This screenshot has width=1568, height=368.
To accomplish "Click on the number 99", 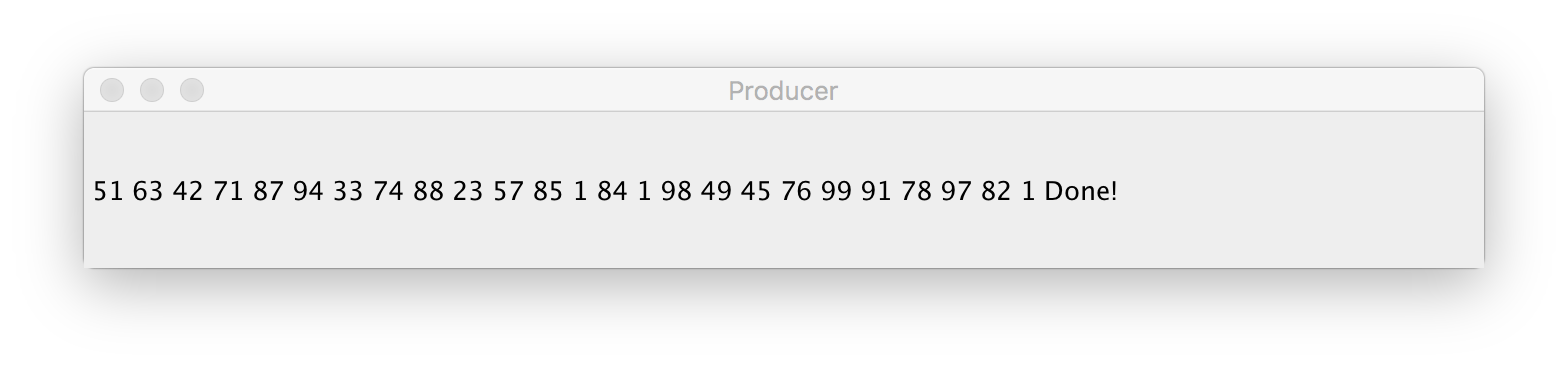I will tap(836, 191).
